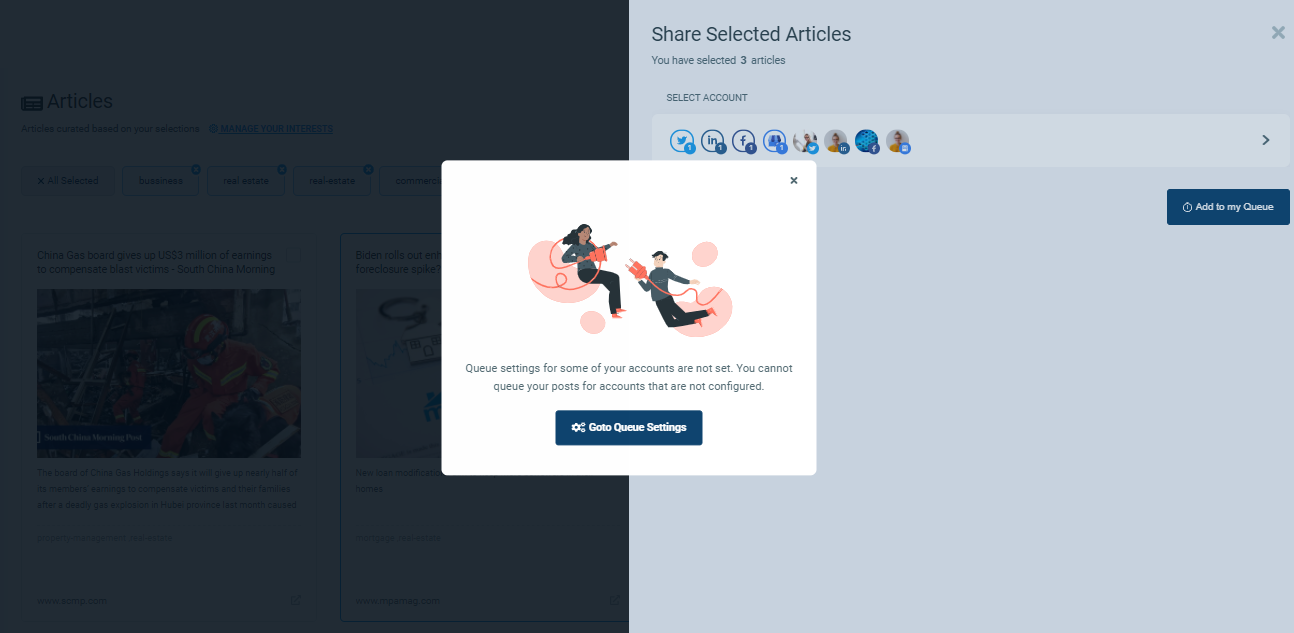1294x633 pixels.
Task: Choose the profile avatar with LinkedIn badge
Action: coord(836,141)
